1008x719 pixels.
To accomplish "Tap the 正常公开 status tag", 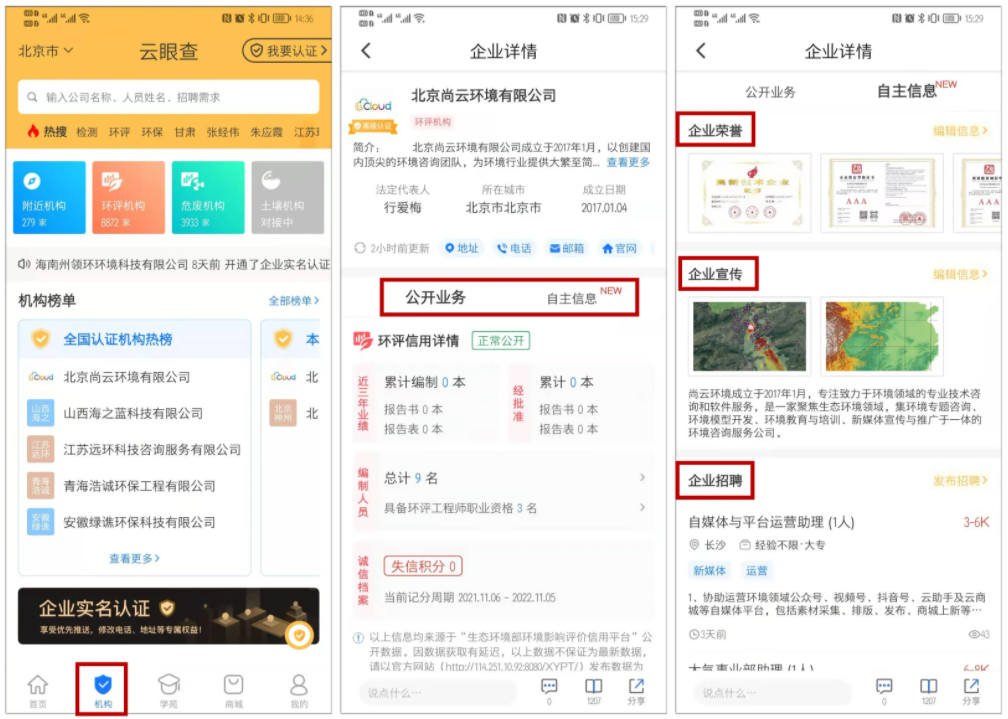I will click(x=501, y=341).
